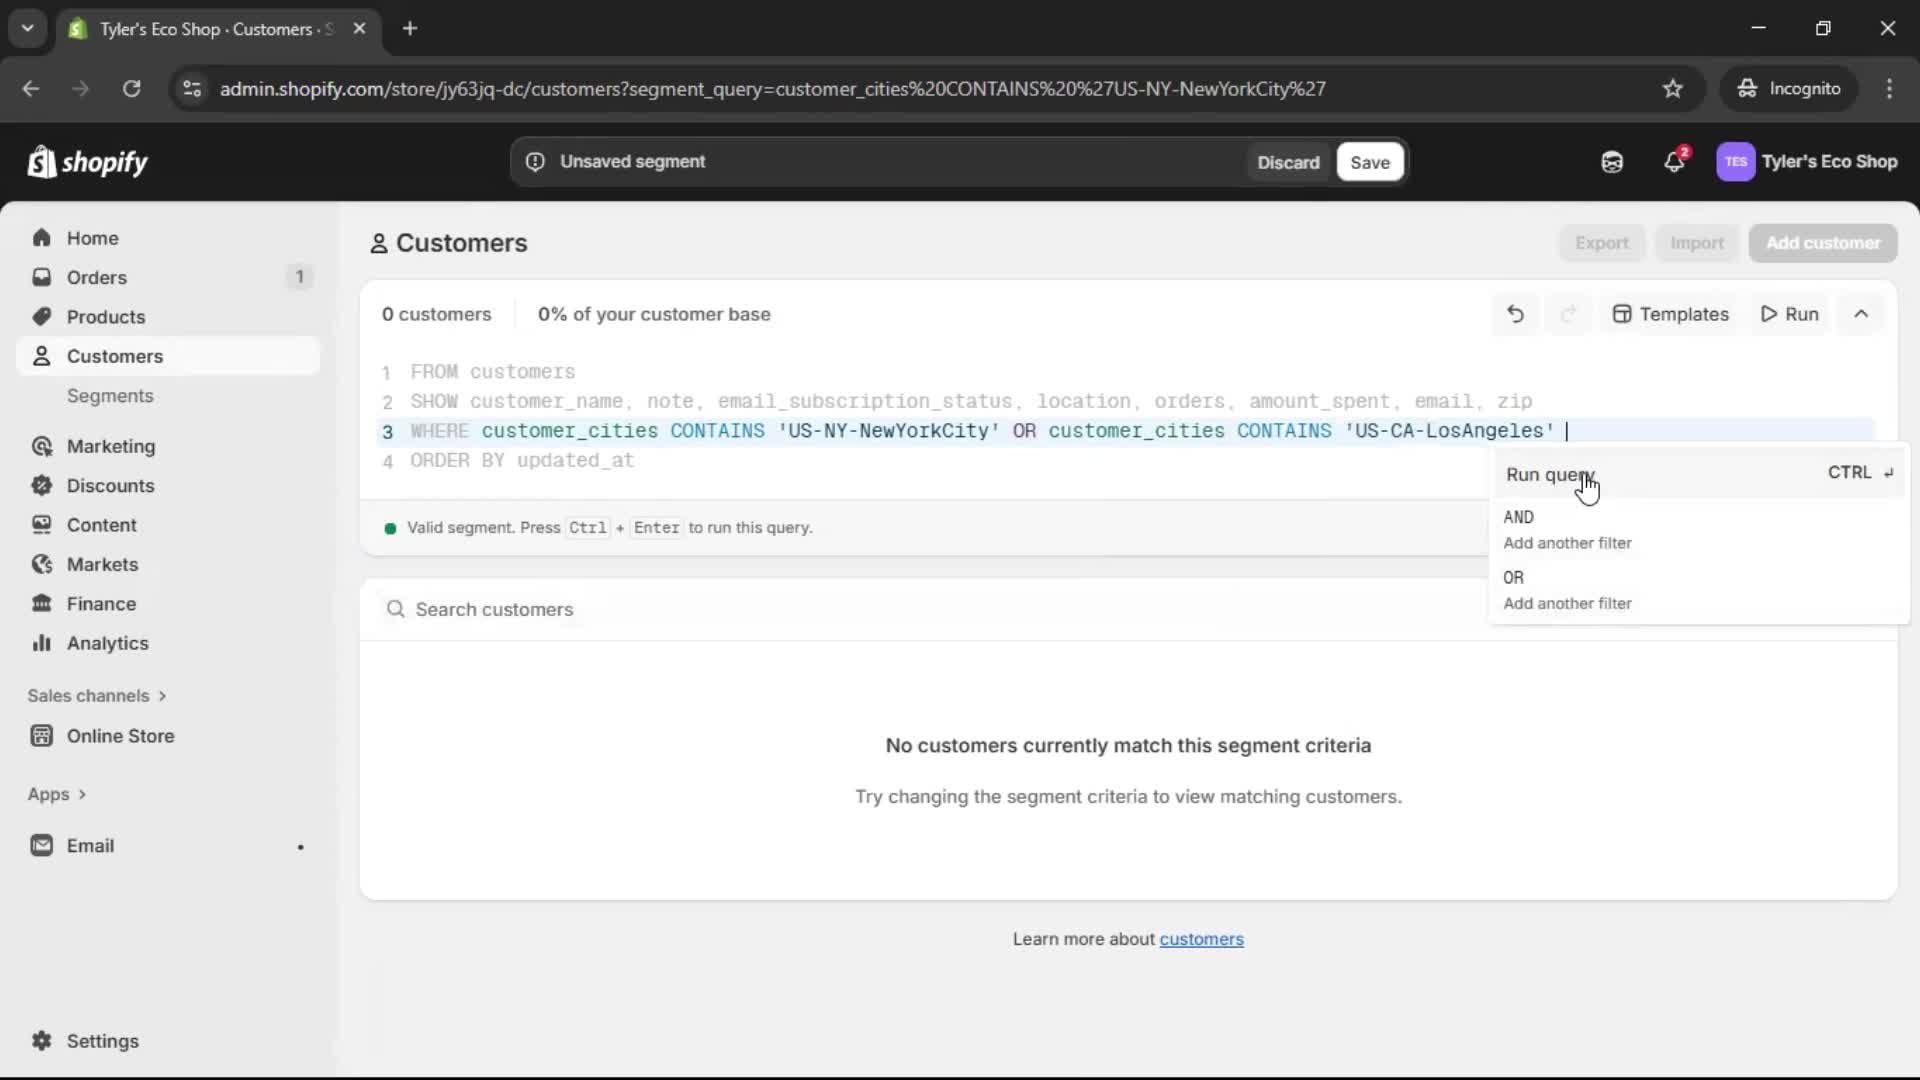The width and height of the screenshot is (1920, 1080).
Task: Open Products in the sidebar
Action: (105, 316)
